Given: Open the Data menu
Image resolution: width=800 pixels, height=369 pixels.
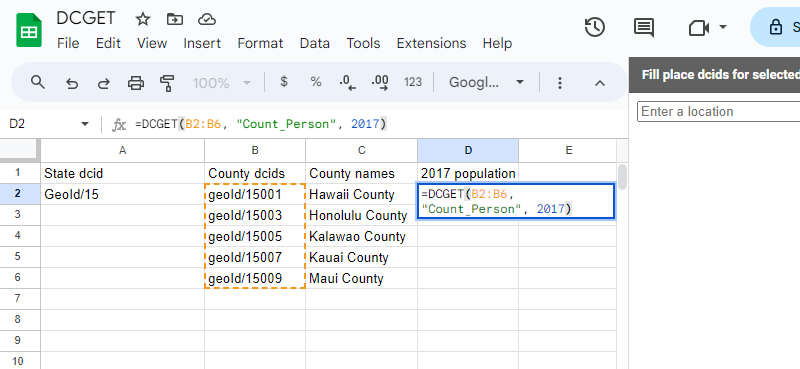Looking at the screenshot, I should (x=315, y=43).
